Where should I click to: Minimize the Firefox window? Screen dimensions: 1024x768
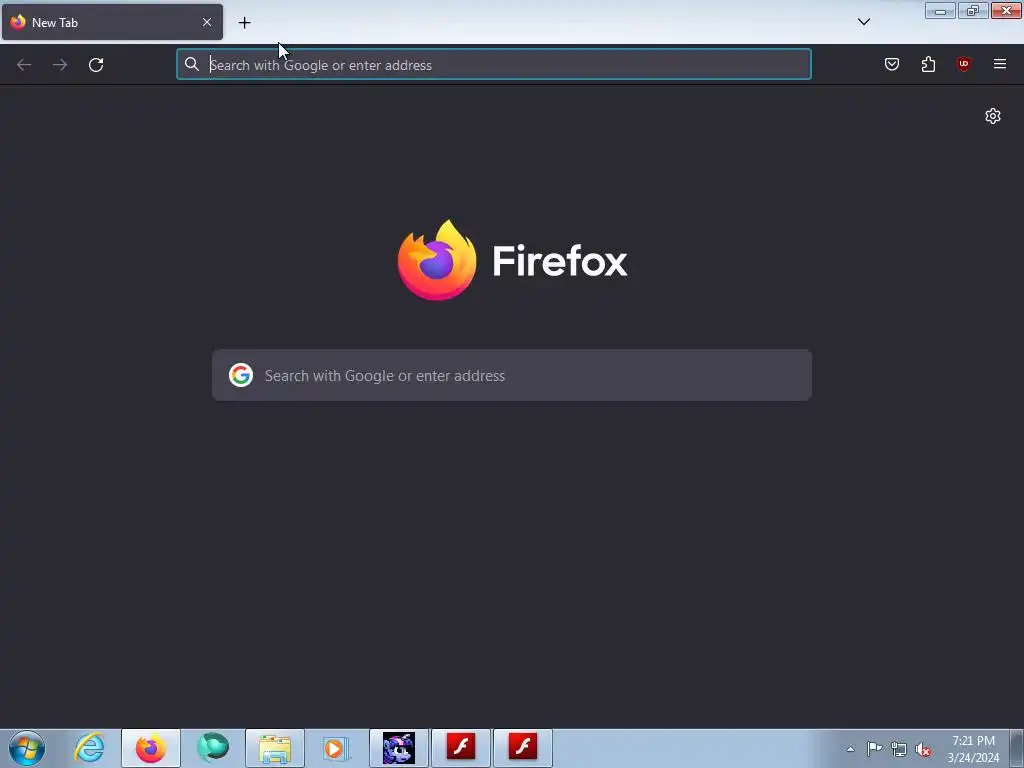point(940,10)
